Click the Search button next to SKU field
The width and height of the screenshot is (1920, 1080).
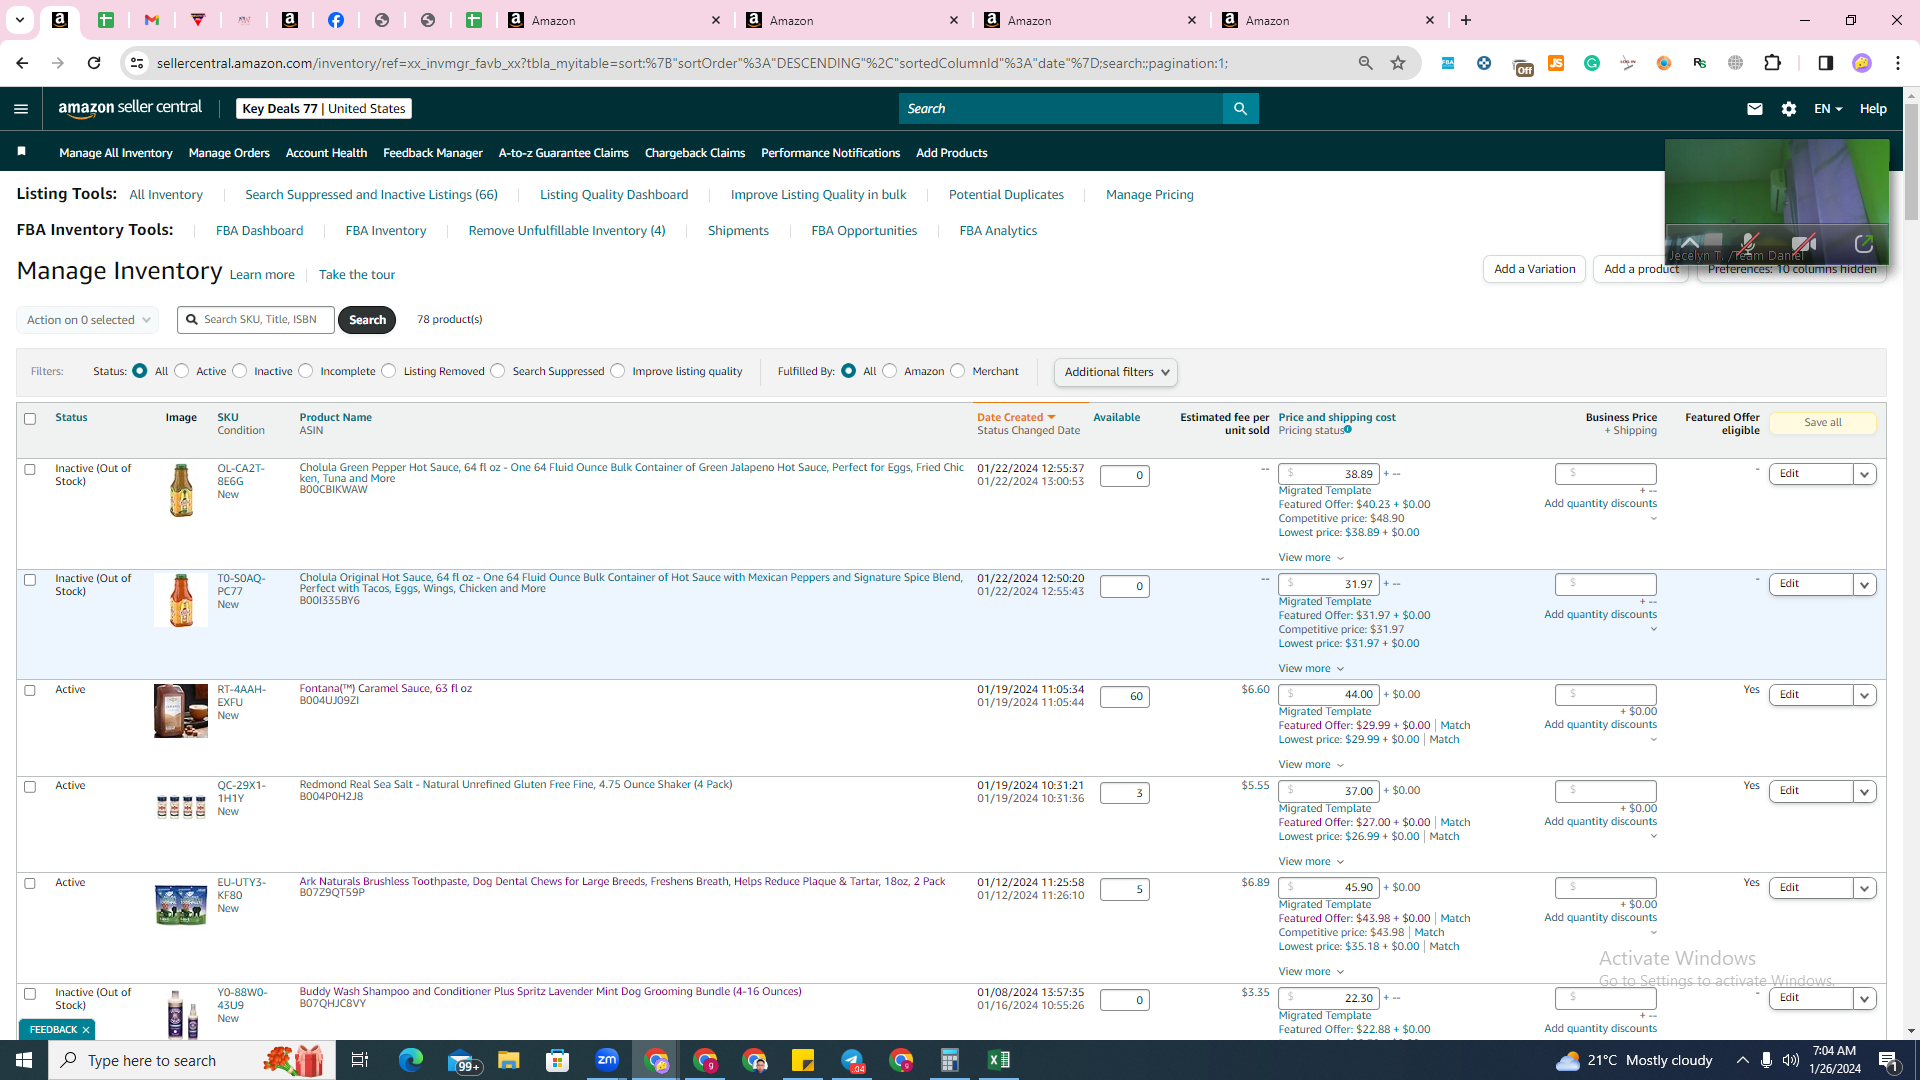[x=367, y=320]
